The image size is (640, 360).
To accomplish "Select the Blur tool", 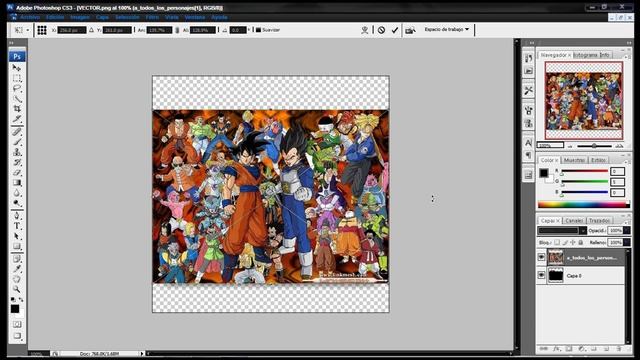I will click(x=17, y=193).
